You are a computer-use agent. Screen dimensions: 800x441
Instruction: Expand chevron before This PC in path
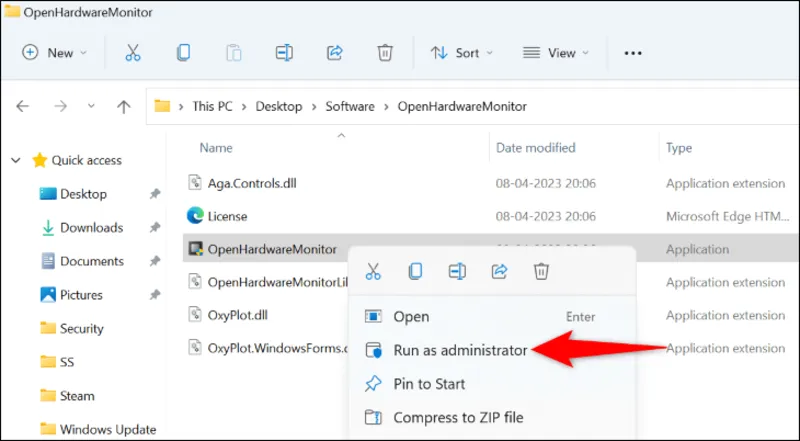(181, 107)
